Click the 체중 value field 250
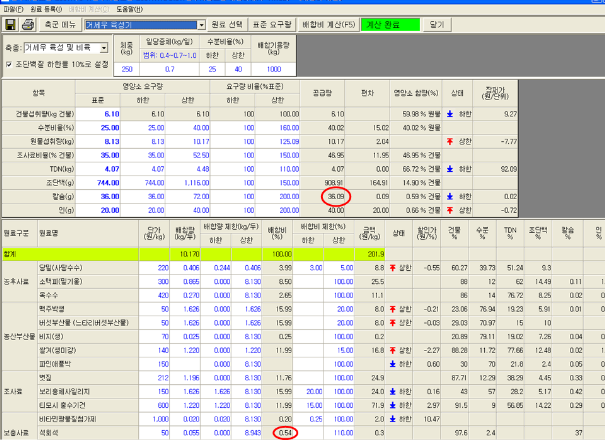 [x=127, y=69]
